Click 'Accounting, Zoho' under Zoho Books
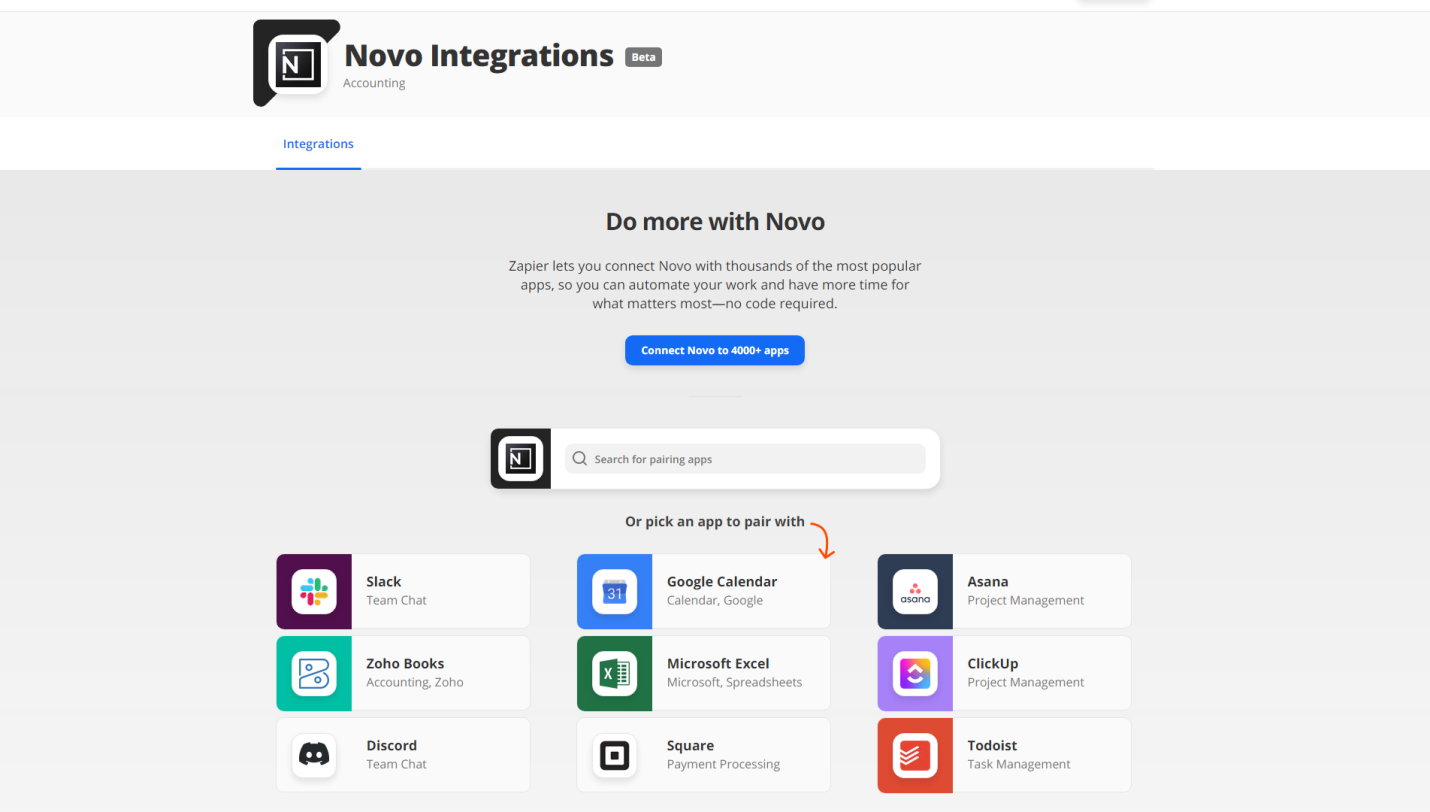This screenshot has width=1430, height=812. (x=415, y=682)
